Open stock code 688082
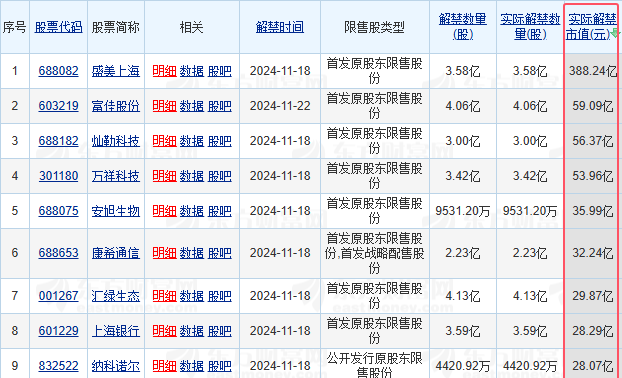This screenshot has width=622, height=378. point(58,71)
